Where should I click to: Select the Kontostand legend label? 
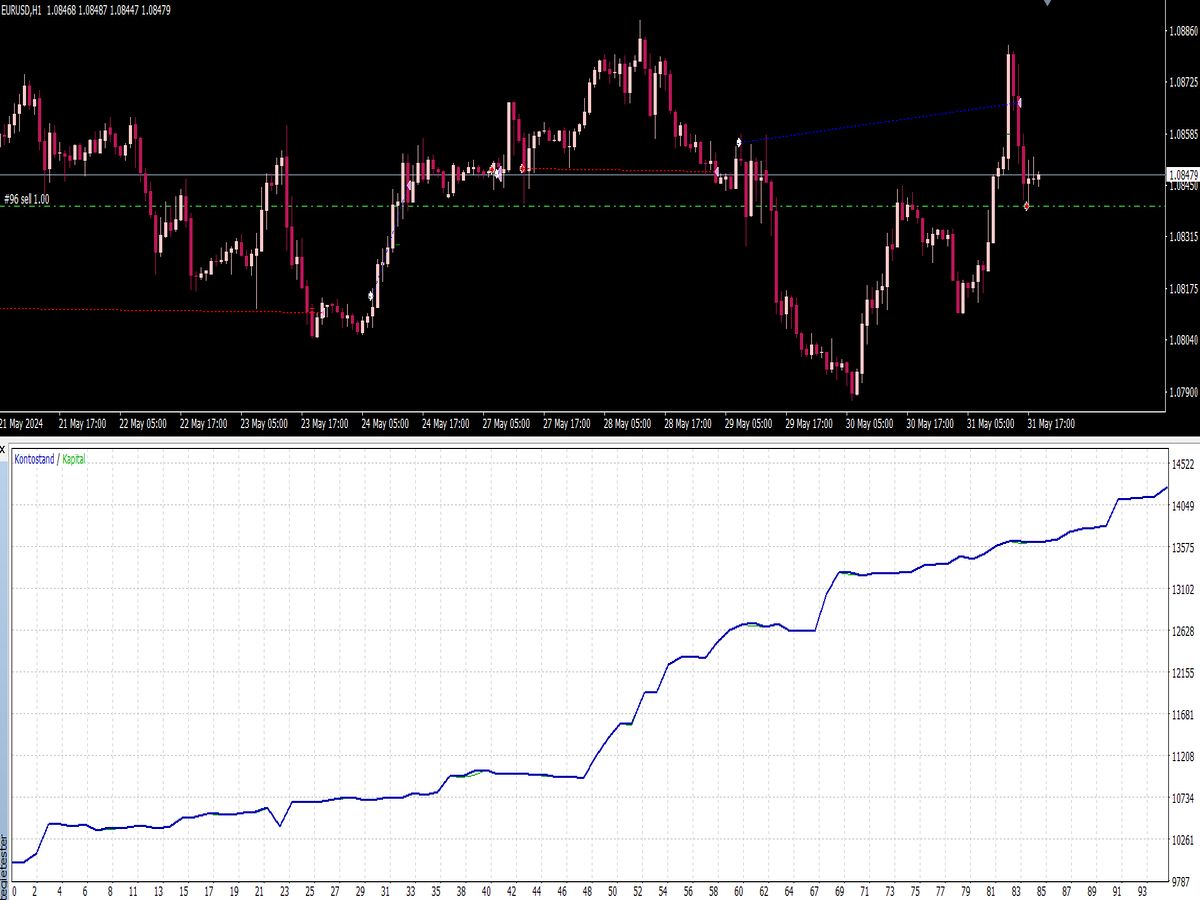33,460
